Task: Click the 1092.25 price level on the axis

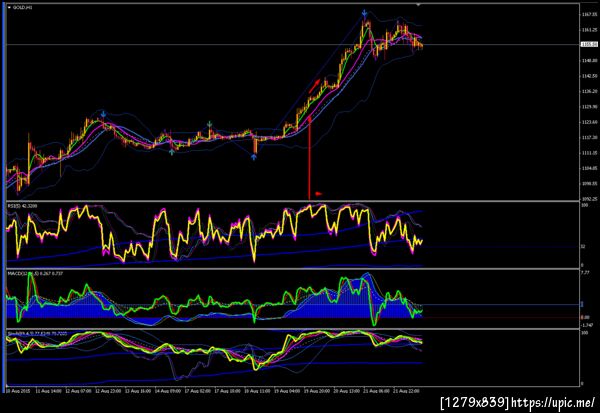Action: [x=589, y=199]
